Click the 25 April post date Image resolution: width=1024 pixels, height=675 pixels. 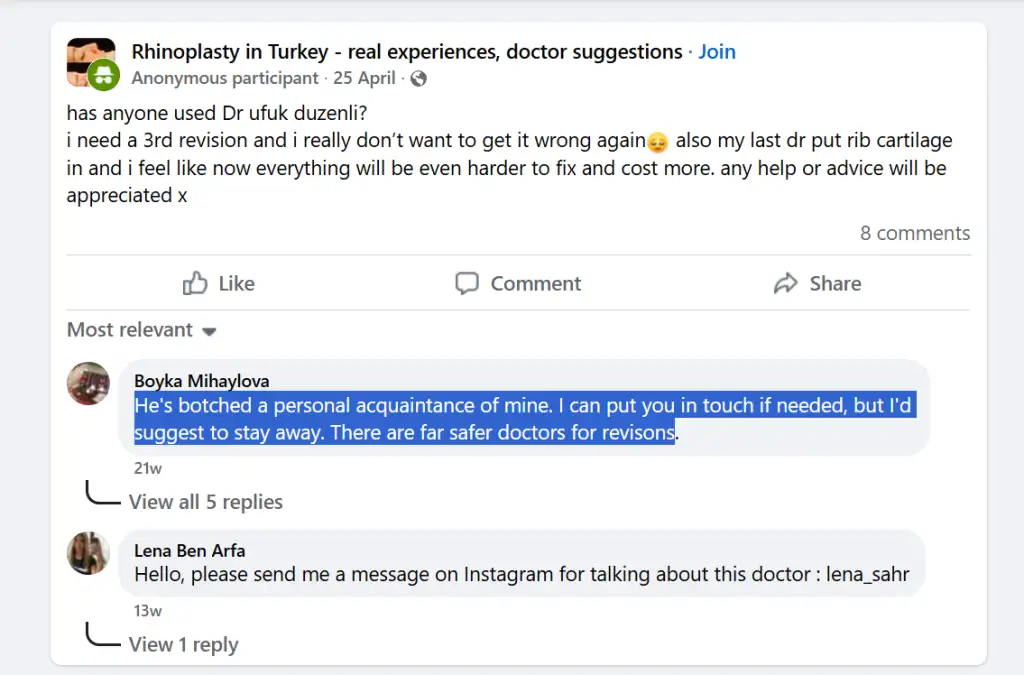click(x=364, y=78)
